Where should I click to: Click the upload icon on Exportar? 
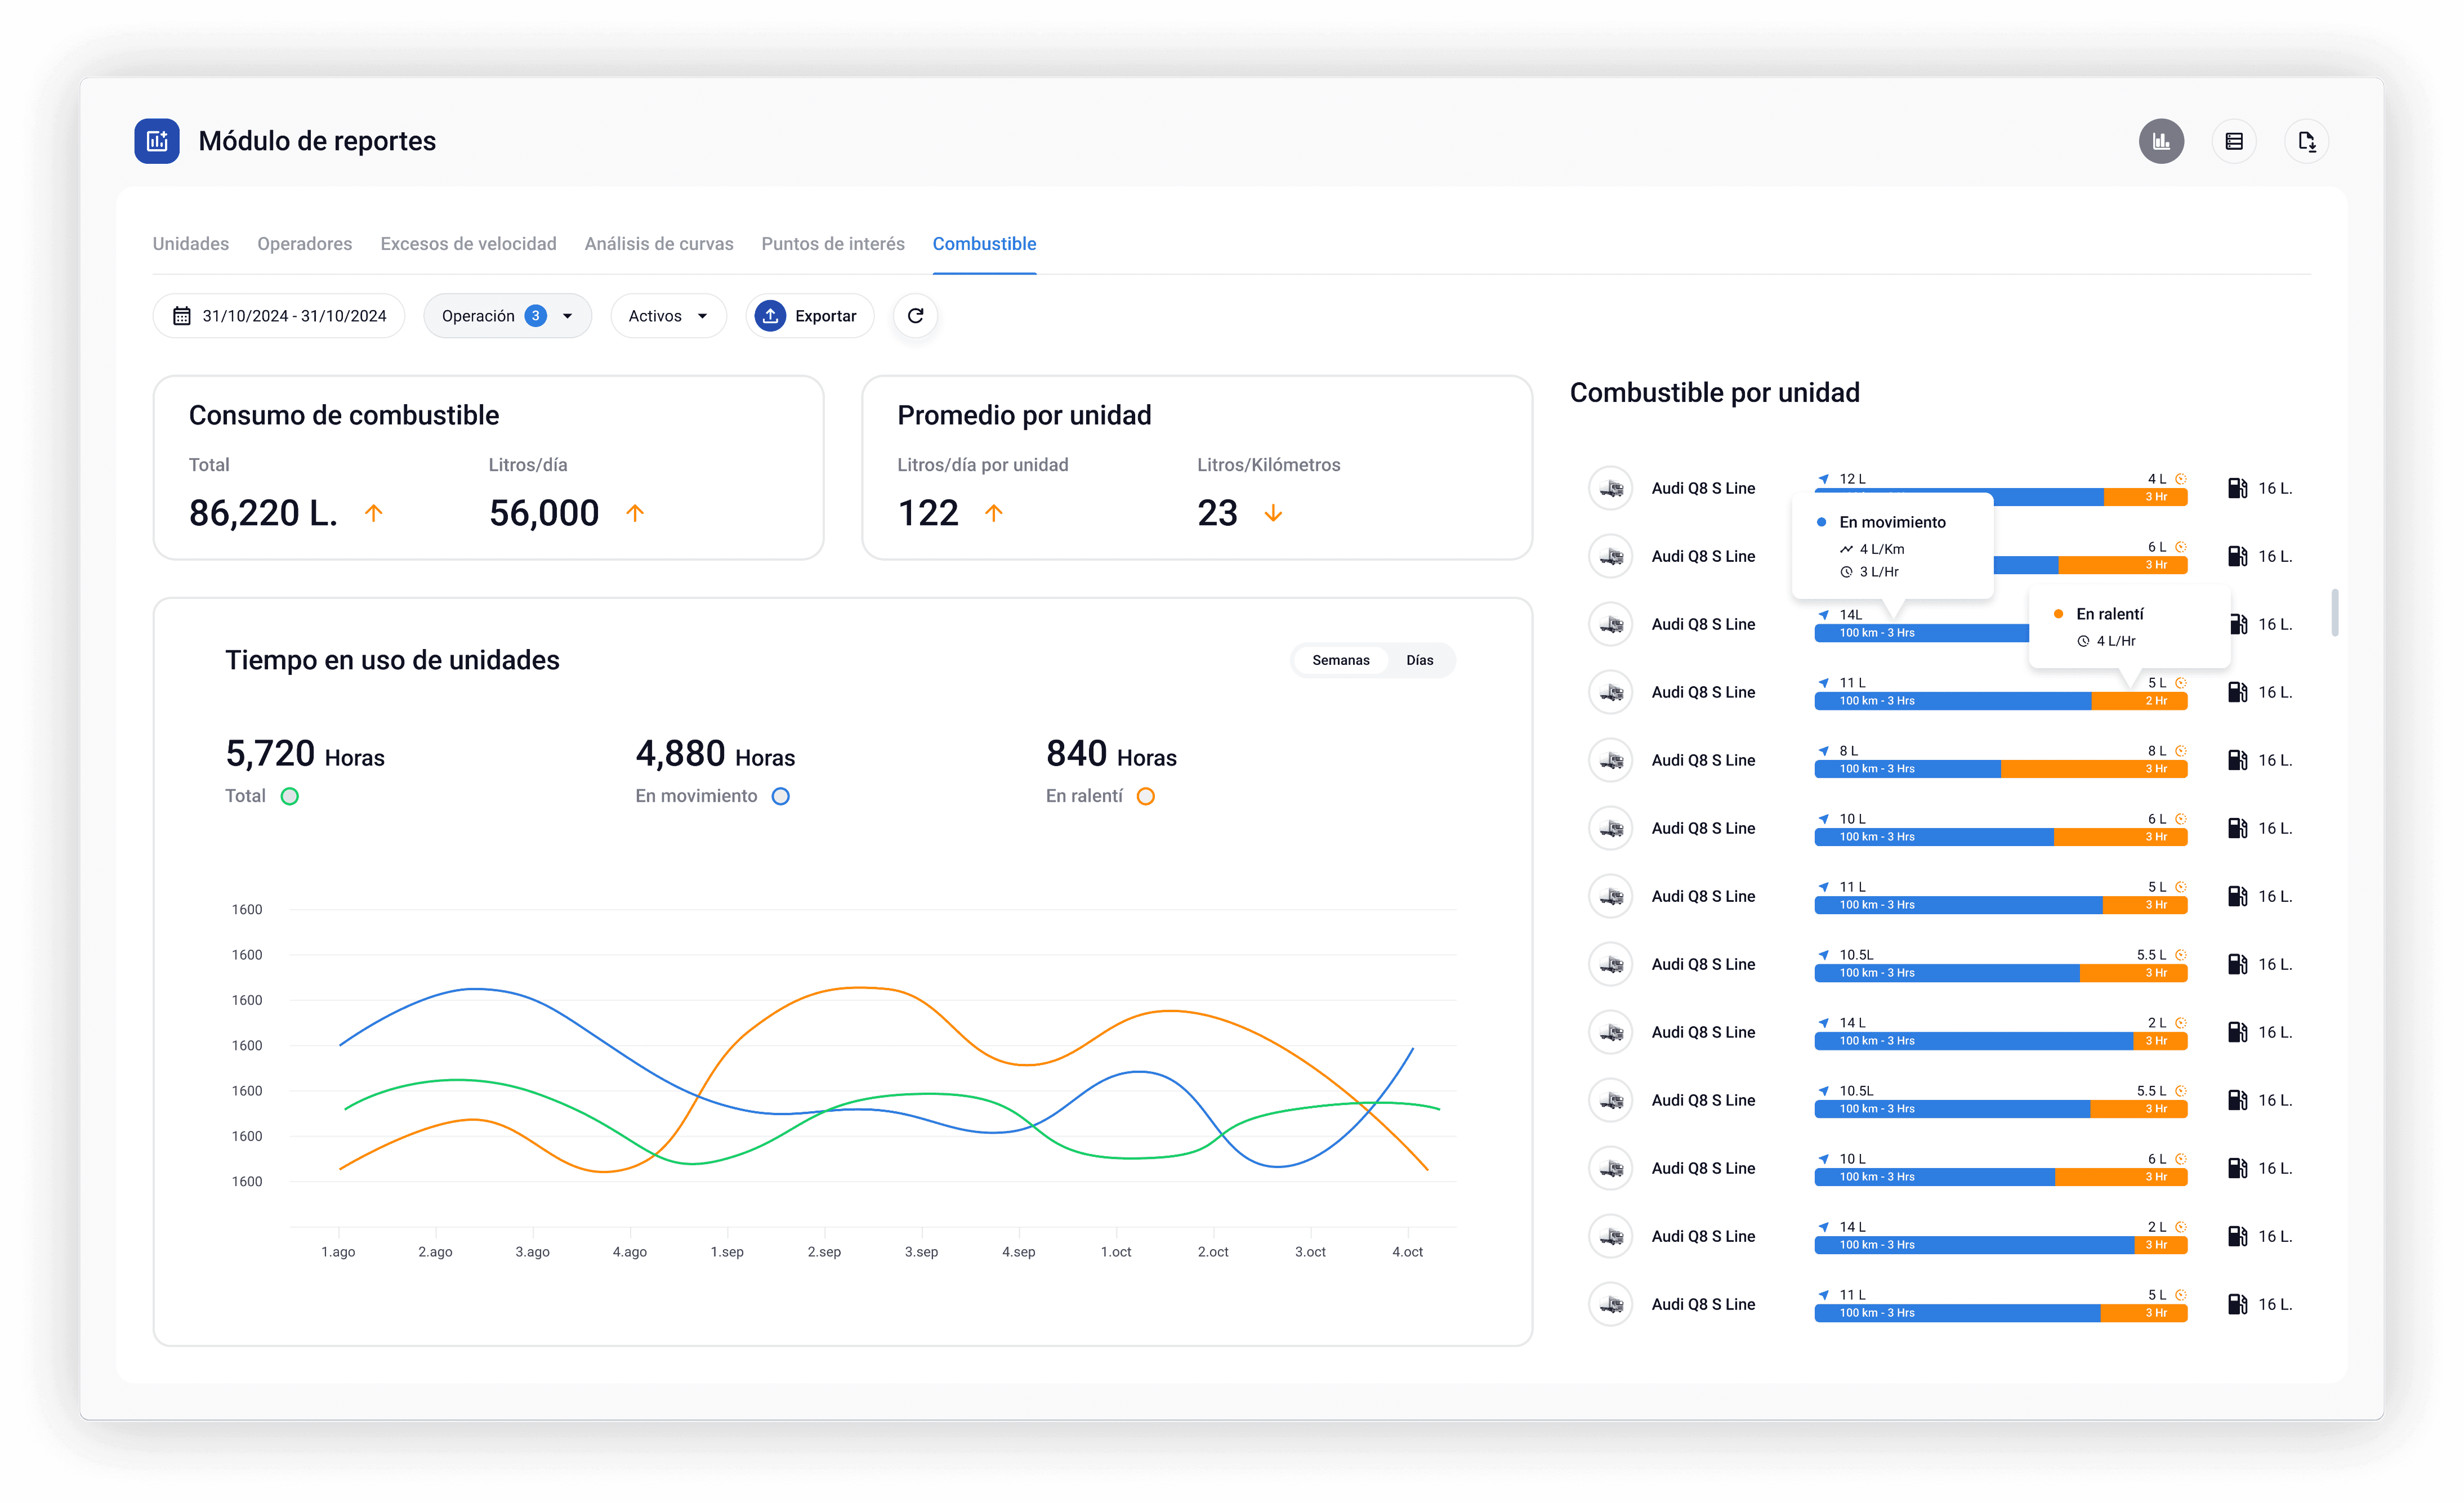[x=770, y=316]
